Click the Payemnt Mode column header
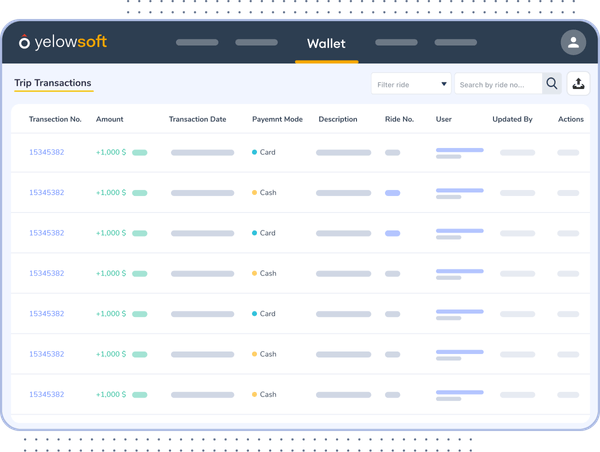 (x=277, y=119)
